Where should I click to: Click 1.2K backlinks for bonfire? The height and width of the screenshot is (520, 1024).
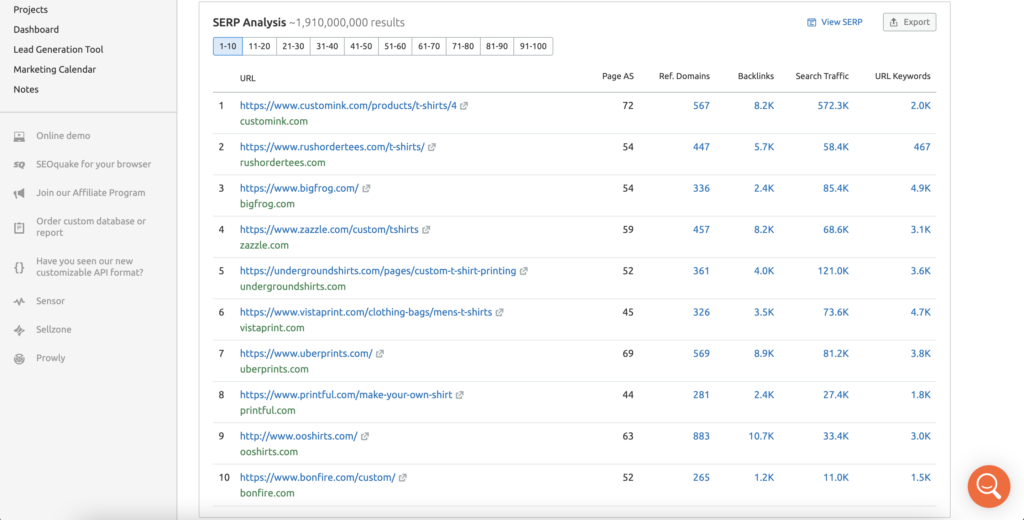[x=764, y=478]
